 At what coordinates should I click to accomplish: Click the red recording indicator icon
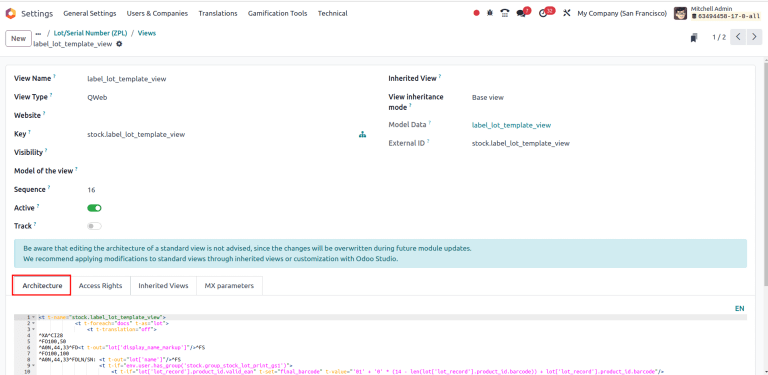[477, 14]
